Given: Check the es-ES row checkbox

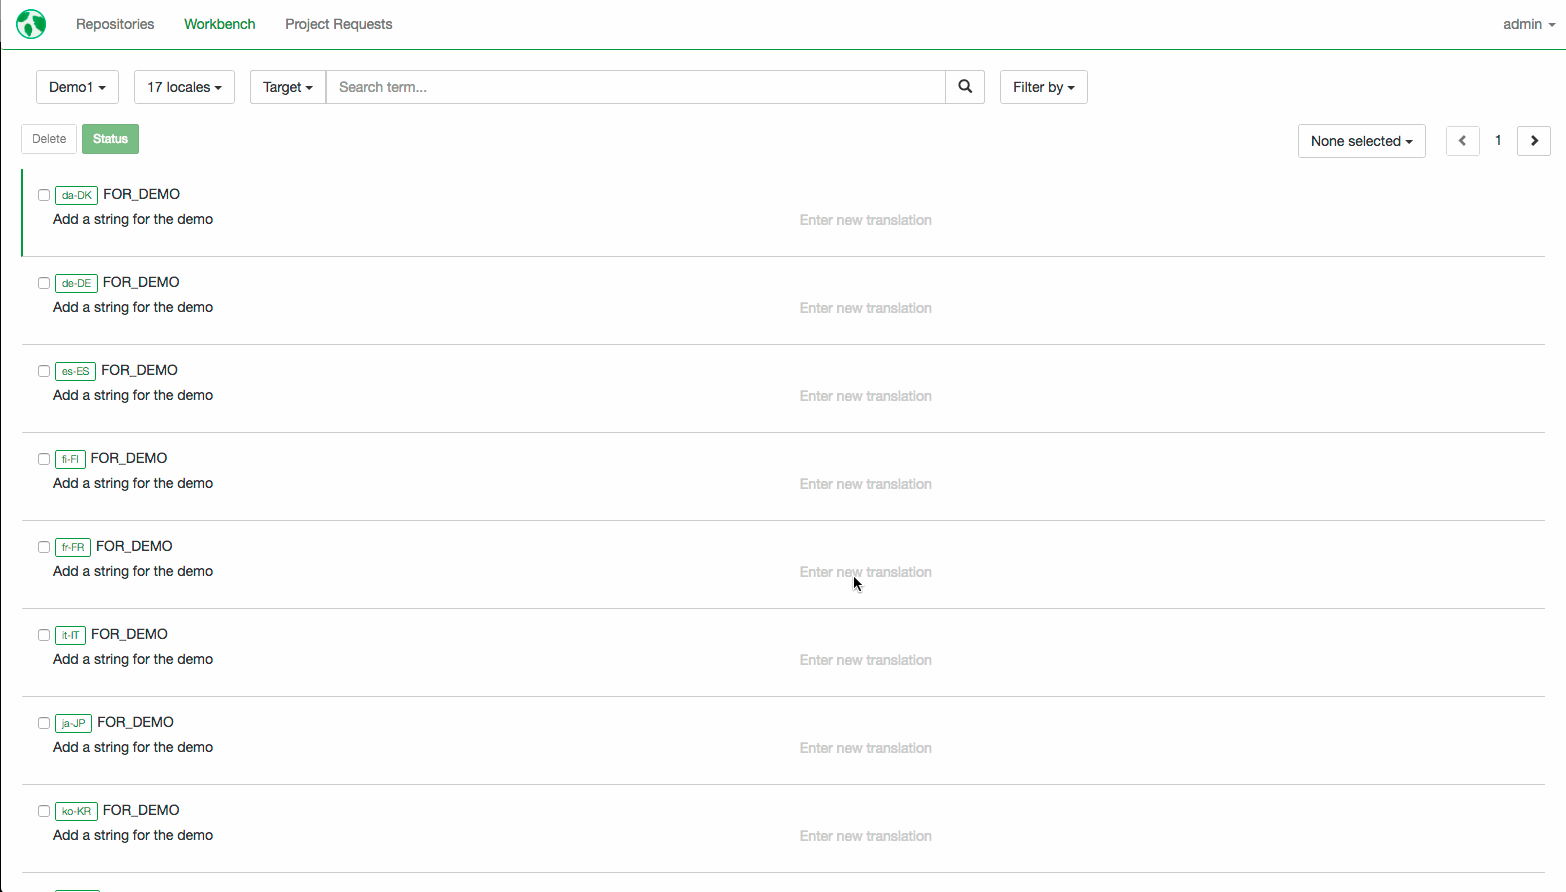Looking at the screenshot, I should [44, 371].
